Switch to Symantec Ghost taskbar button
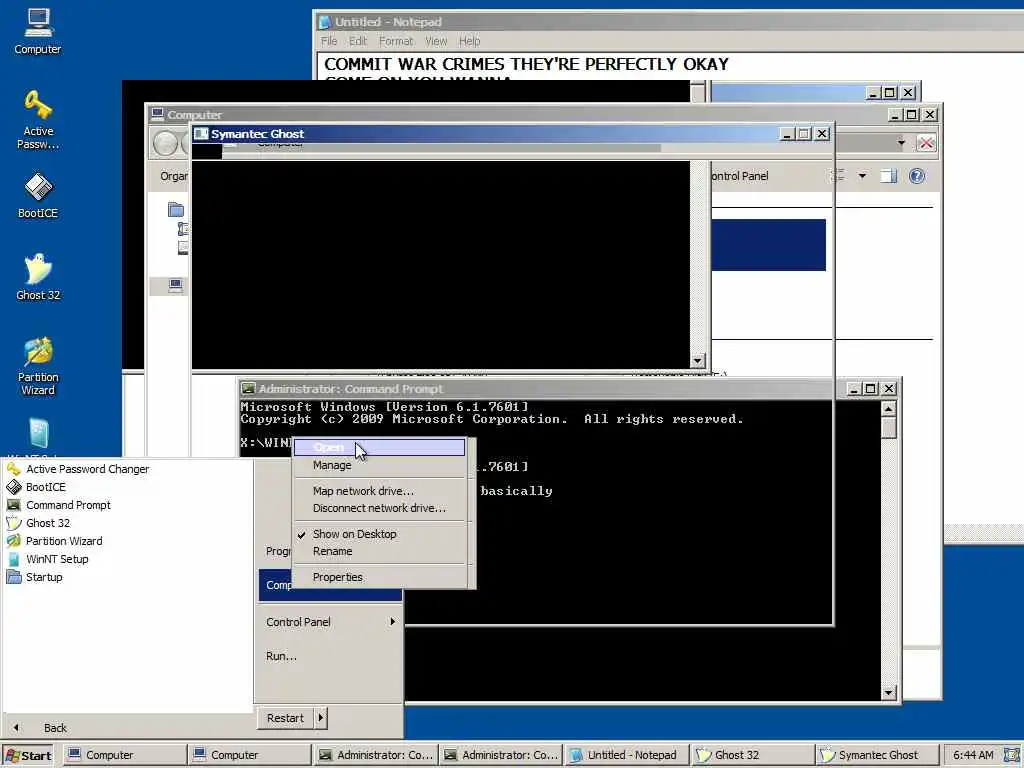This screenshot has width=1024, height=768. pos(877,755)
